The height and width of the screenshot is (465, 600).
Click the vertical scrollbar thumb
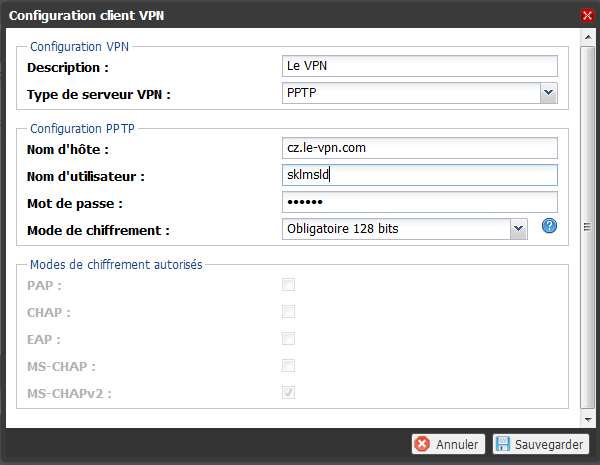(x=588, y=227)
